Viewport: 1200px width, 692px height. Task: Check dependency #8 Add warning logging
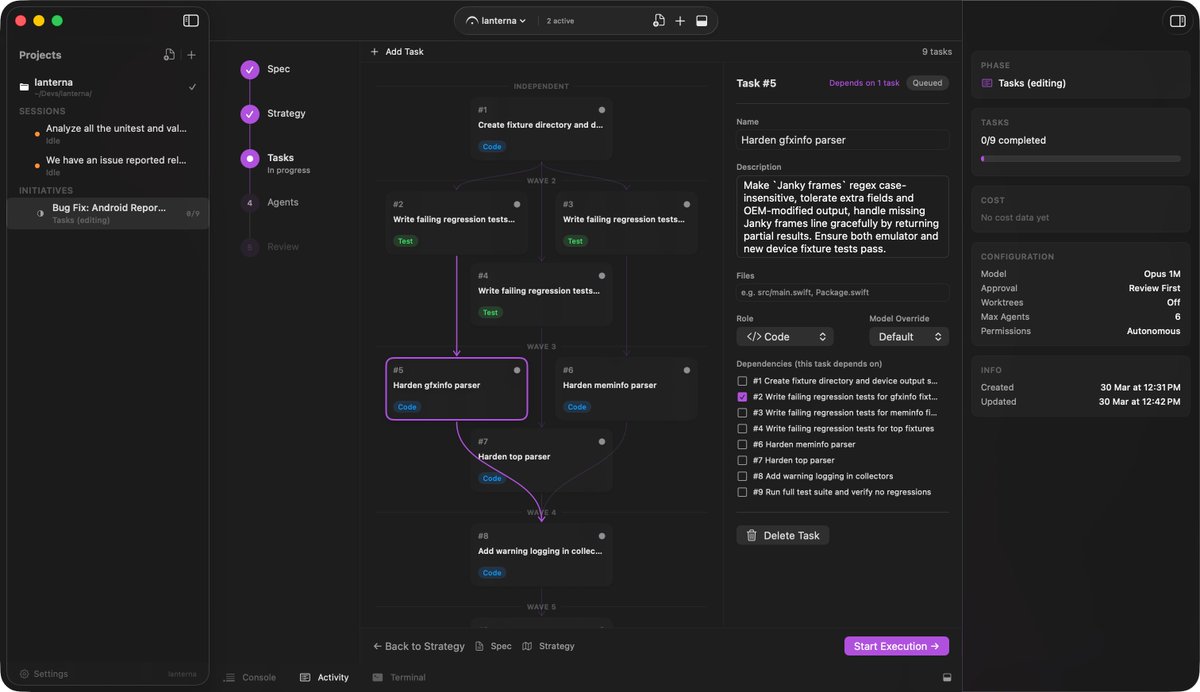click(742, 476)
